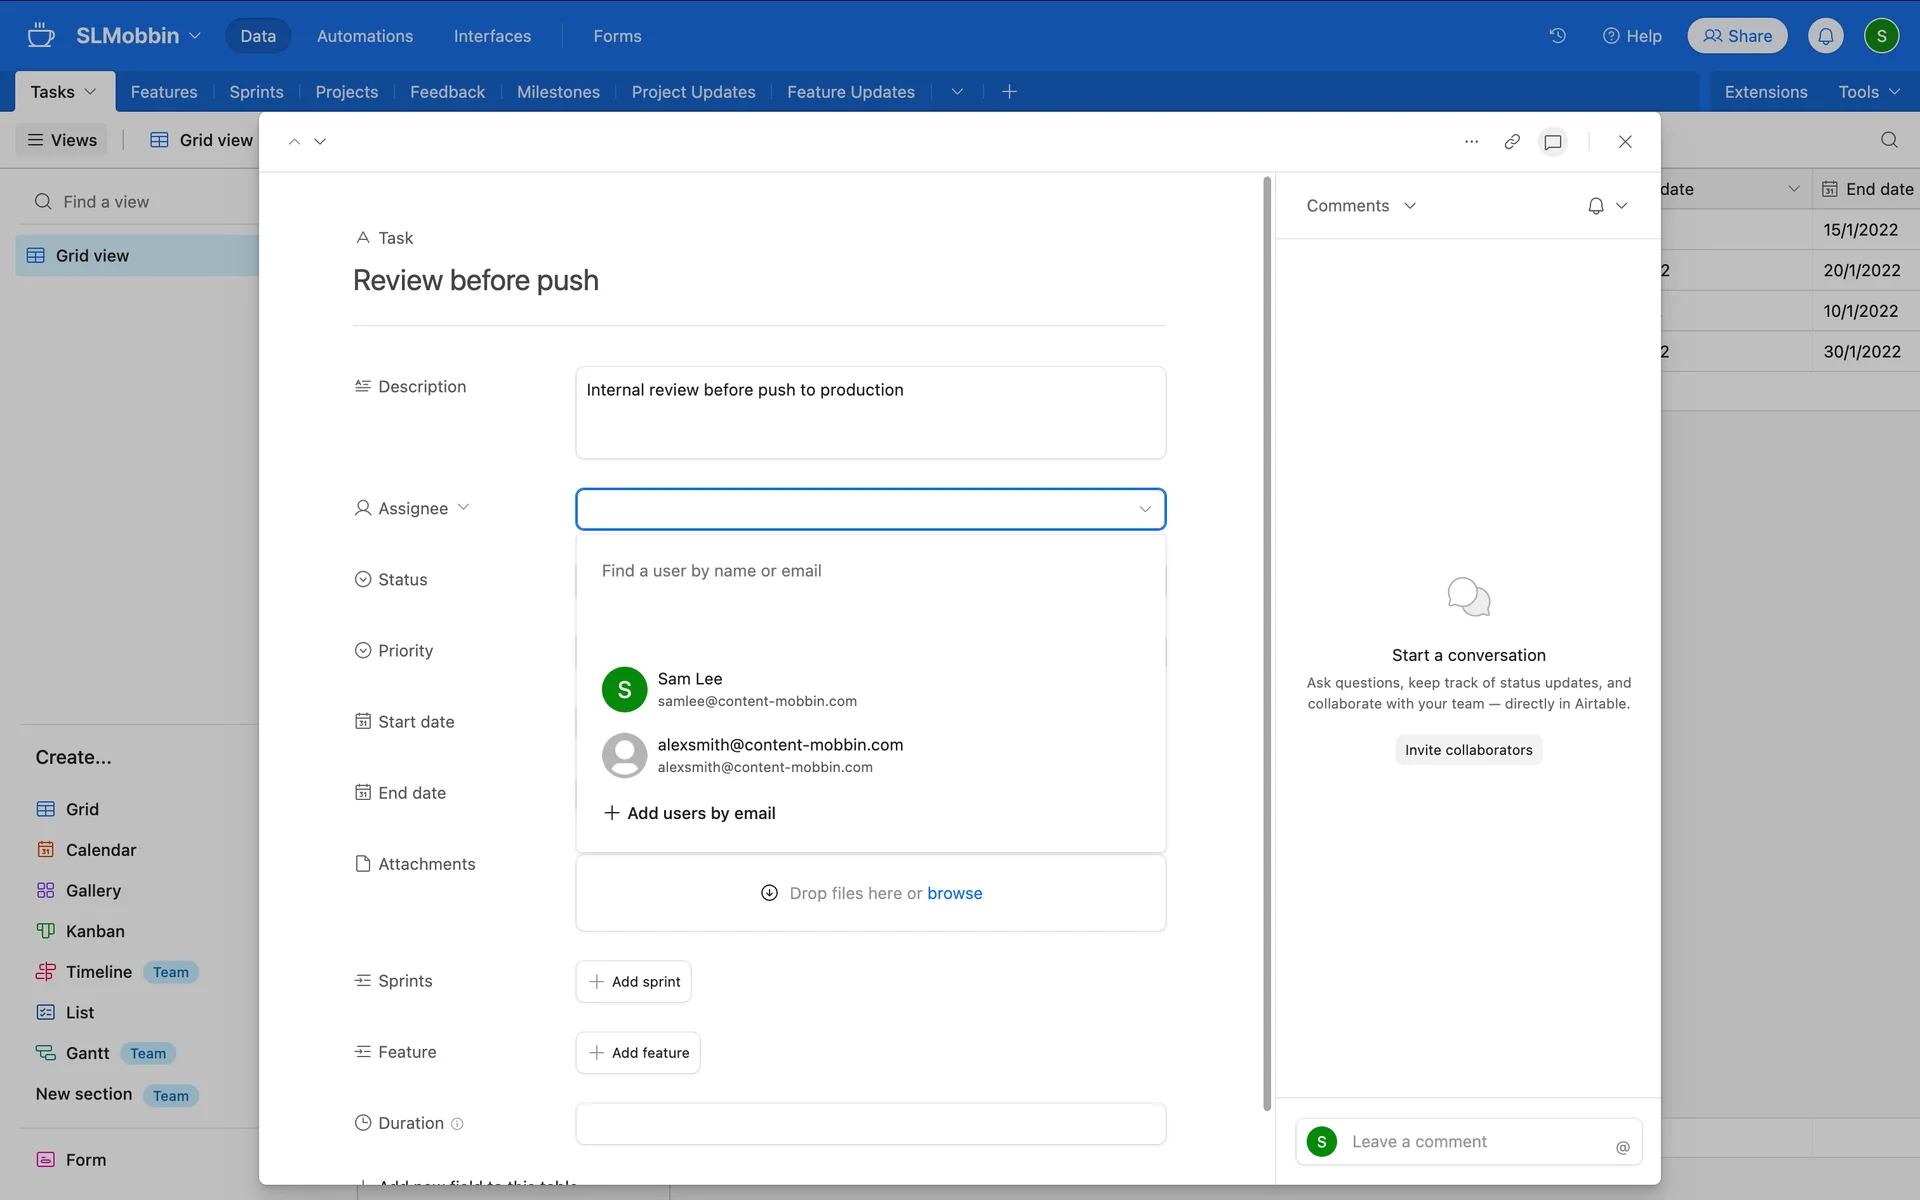Open the Automations menu

click(364, 36)
